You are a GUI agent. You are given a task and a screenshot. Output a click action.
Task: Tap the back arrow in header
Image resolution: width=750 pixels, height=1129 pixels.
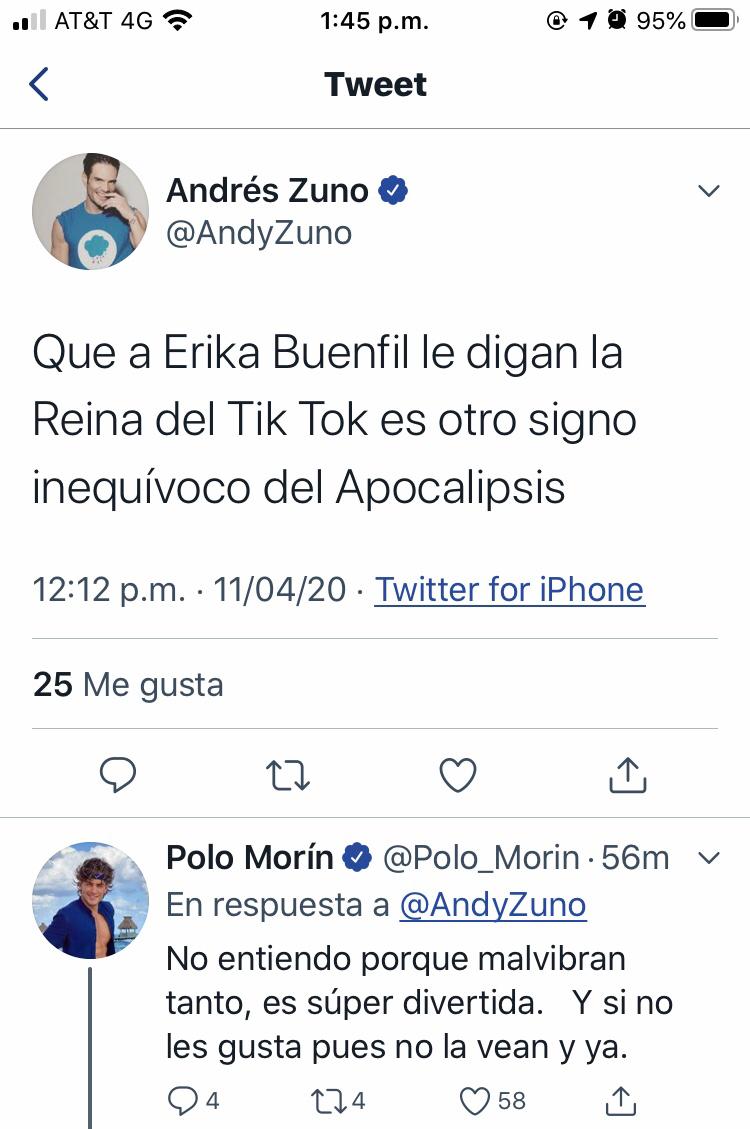(39, 84)
